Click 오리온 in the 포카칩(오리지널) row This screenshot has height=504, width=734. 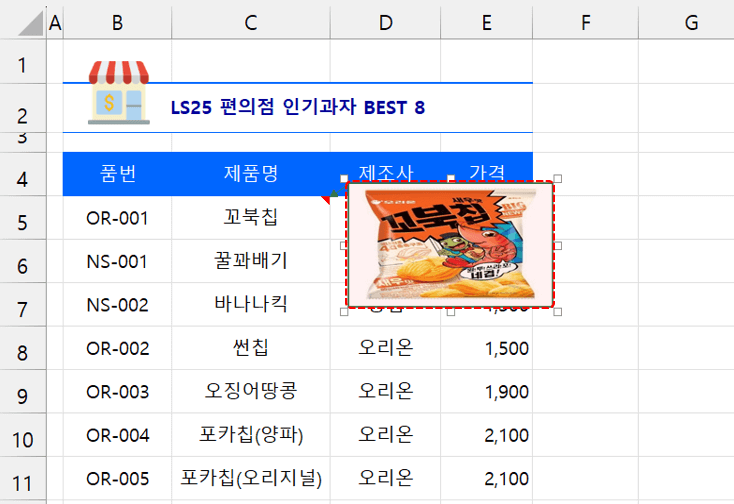pos(385,479)
